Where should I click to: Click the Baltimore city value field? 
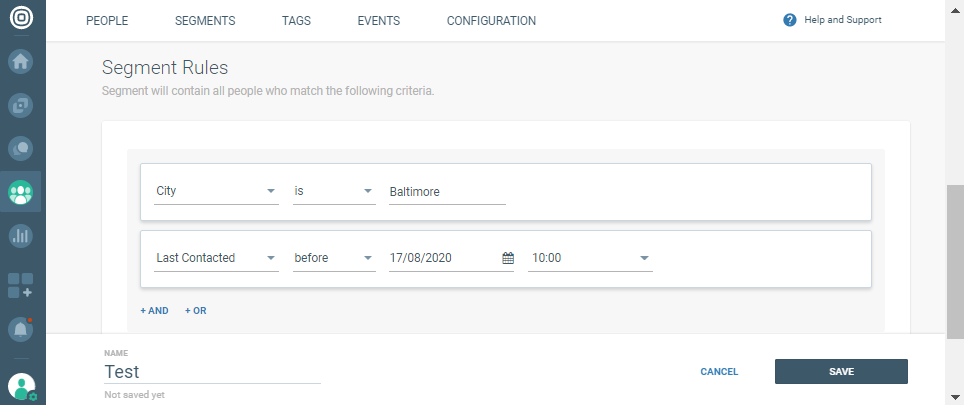coord(447,191)
